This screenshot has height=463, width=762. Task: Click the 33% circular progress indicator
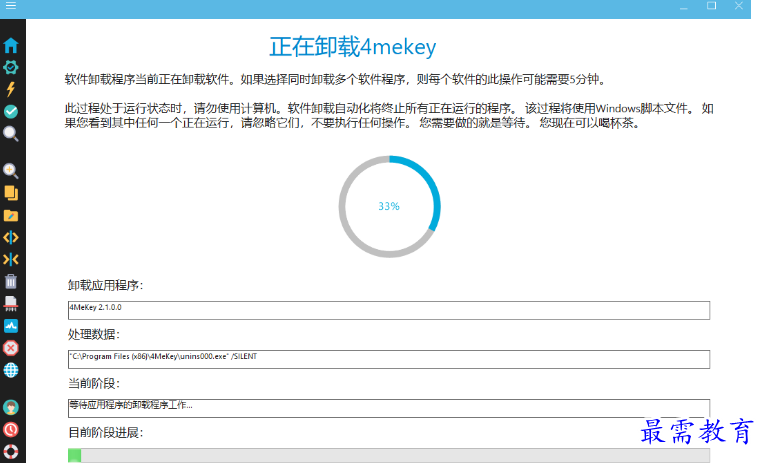(390, 206)
